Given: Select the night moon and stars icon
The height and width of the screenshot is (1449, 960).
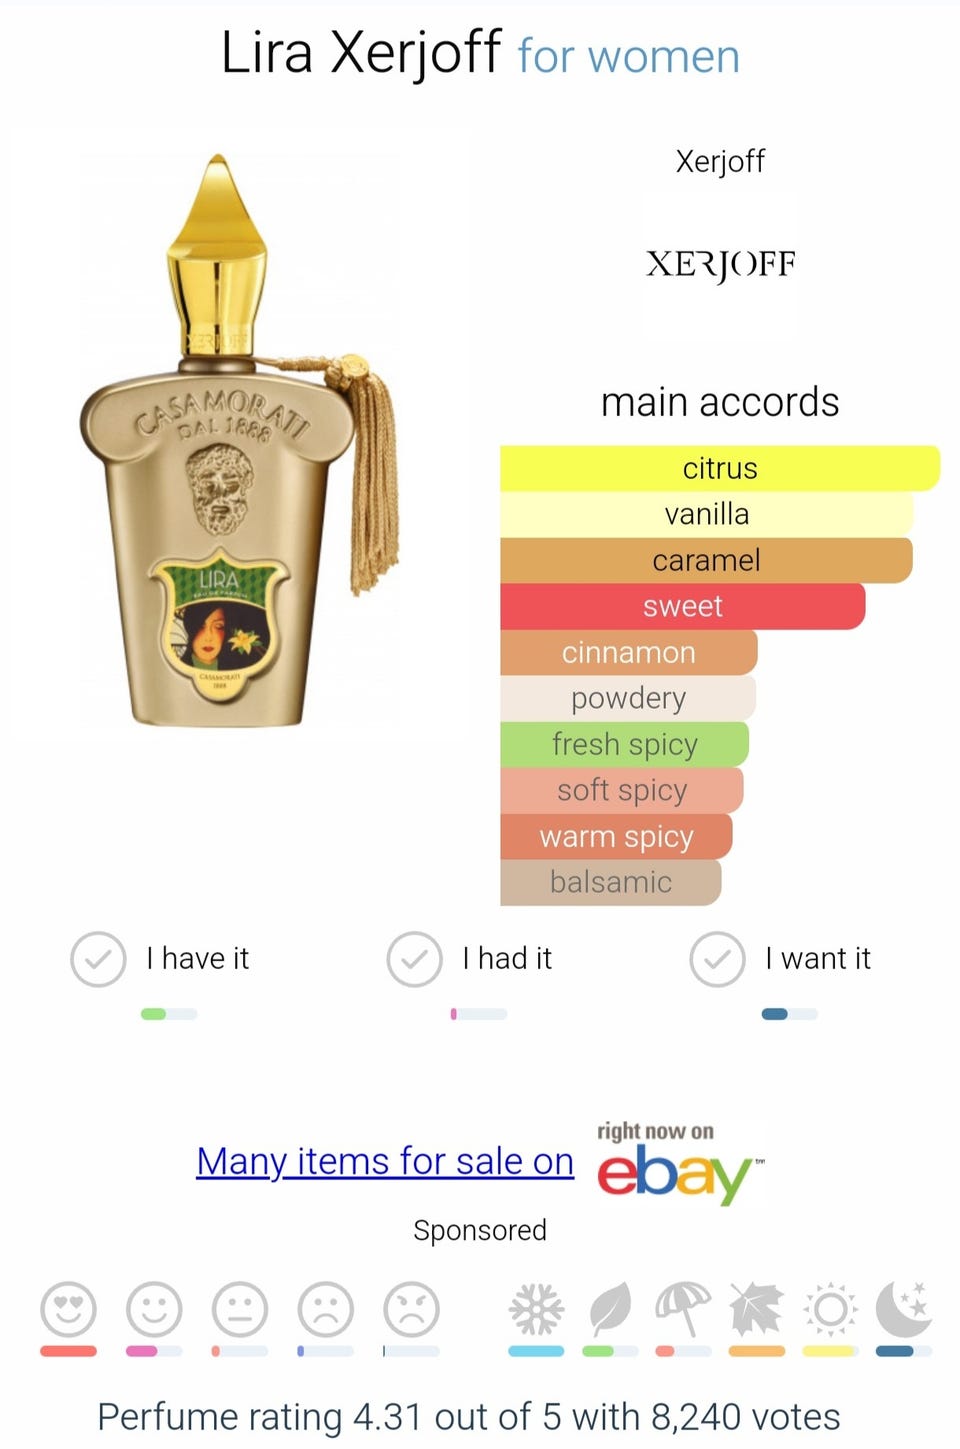Looking at the screenshot, I should [x=904, y=1309].
